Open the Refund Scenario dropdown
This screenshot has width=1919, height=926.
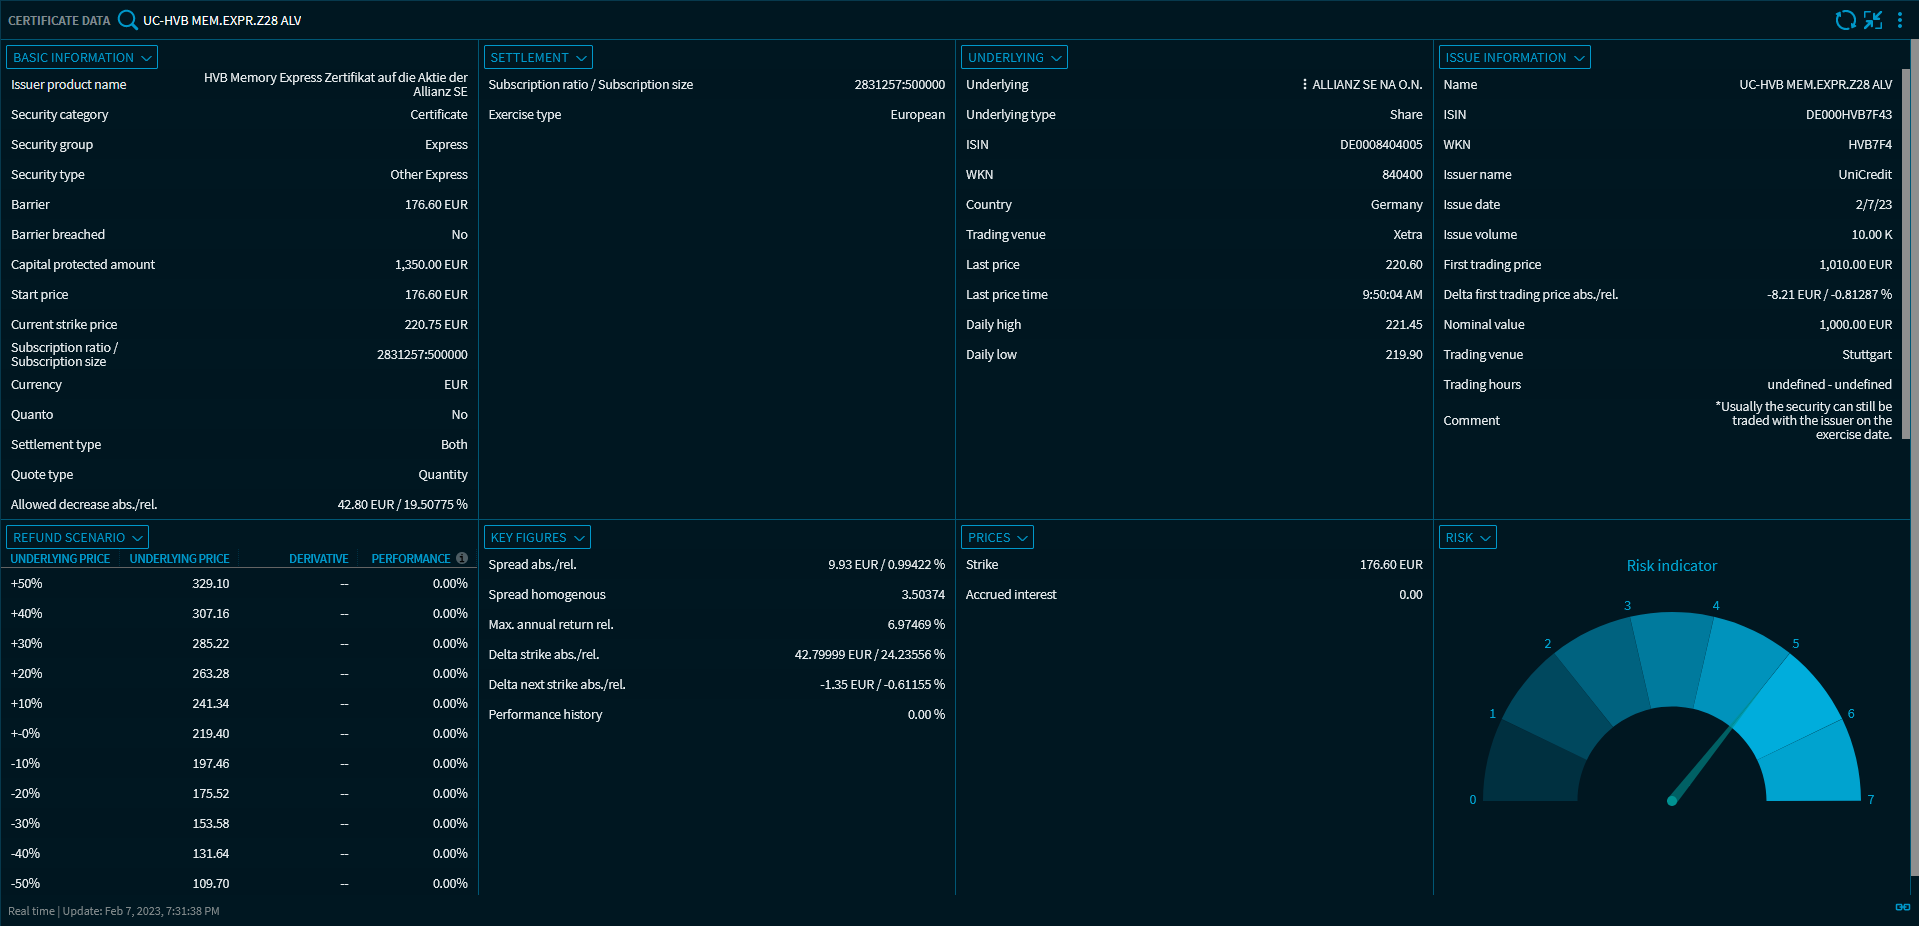click(x=77, y=538)
